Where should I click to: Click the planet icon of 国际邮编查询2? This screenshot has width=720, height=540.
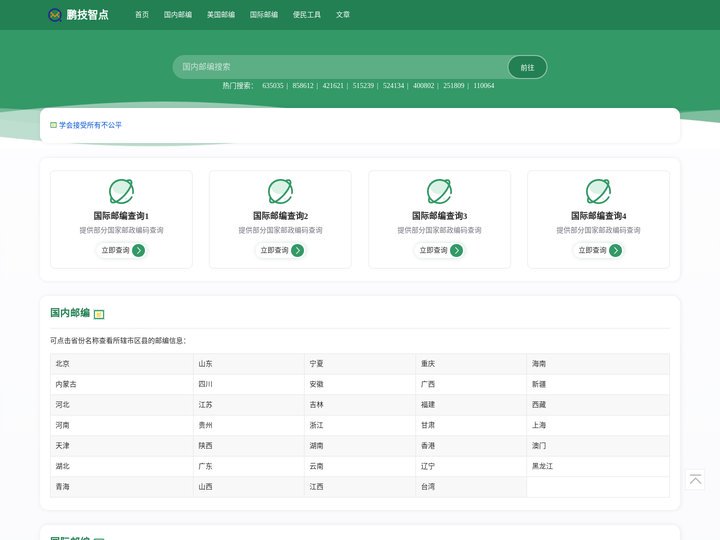pos(280,191)
